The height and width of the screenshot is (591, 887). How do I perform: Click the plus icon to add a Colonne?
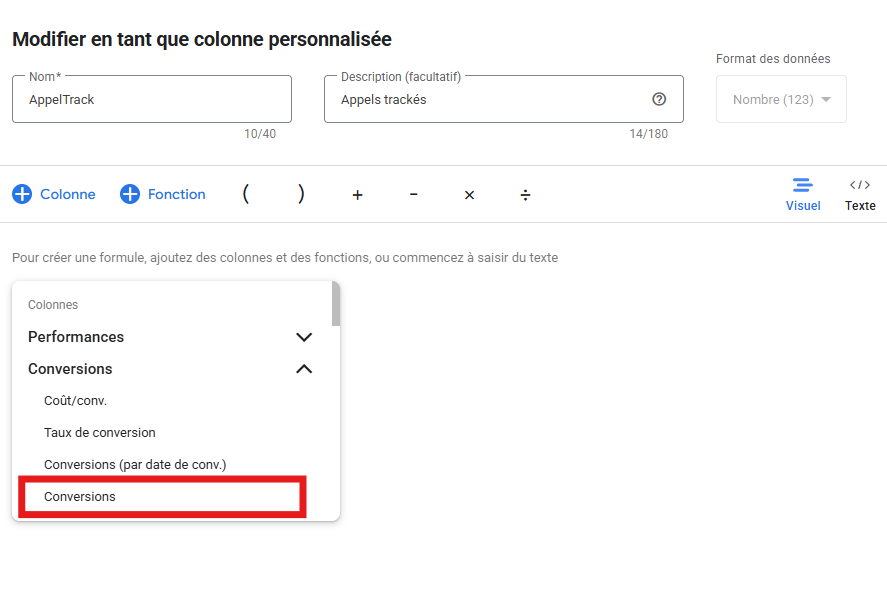(22, 194)
